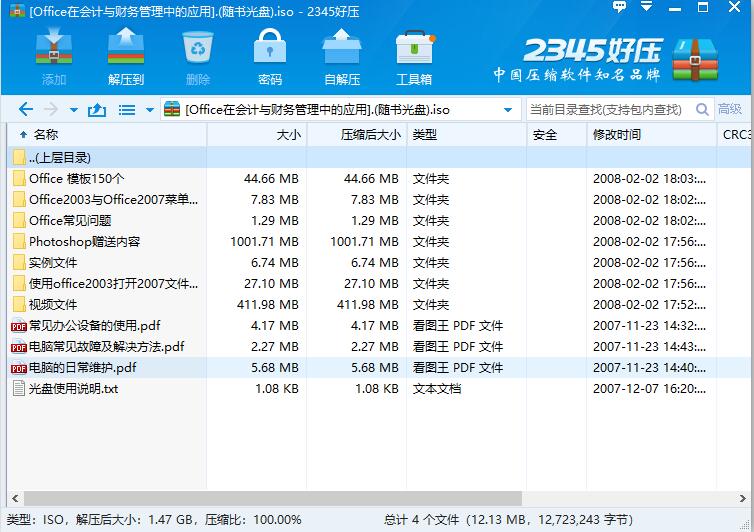Select folder 实例文件
The height and width of the screenshot is (532, 754).
pos(380,263)
